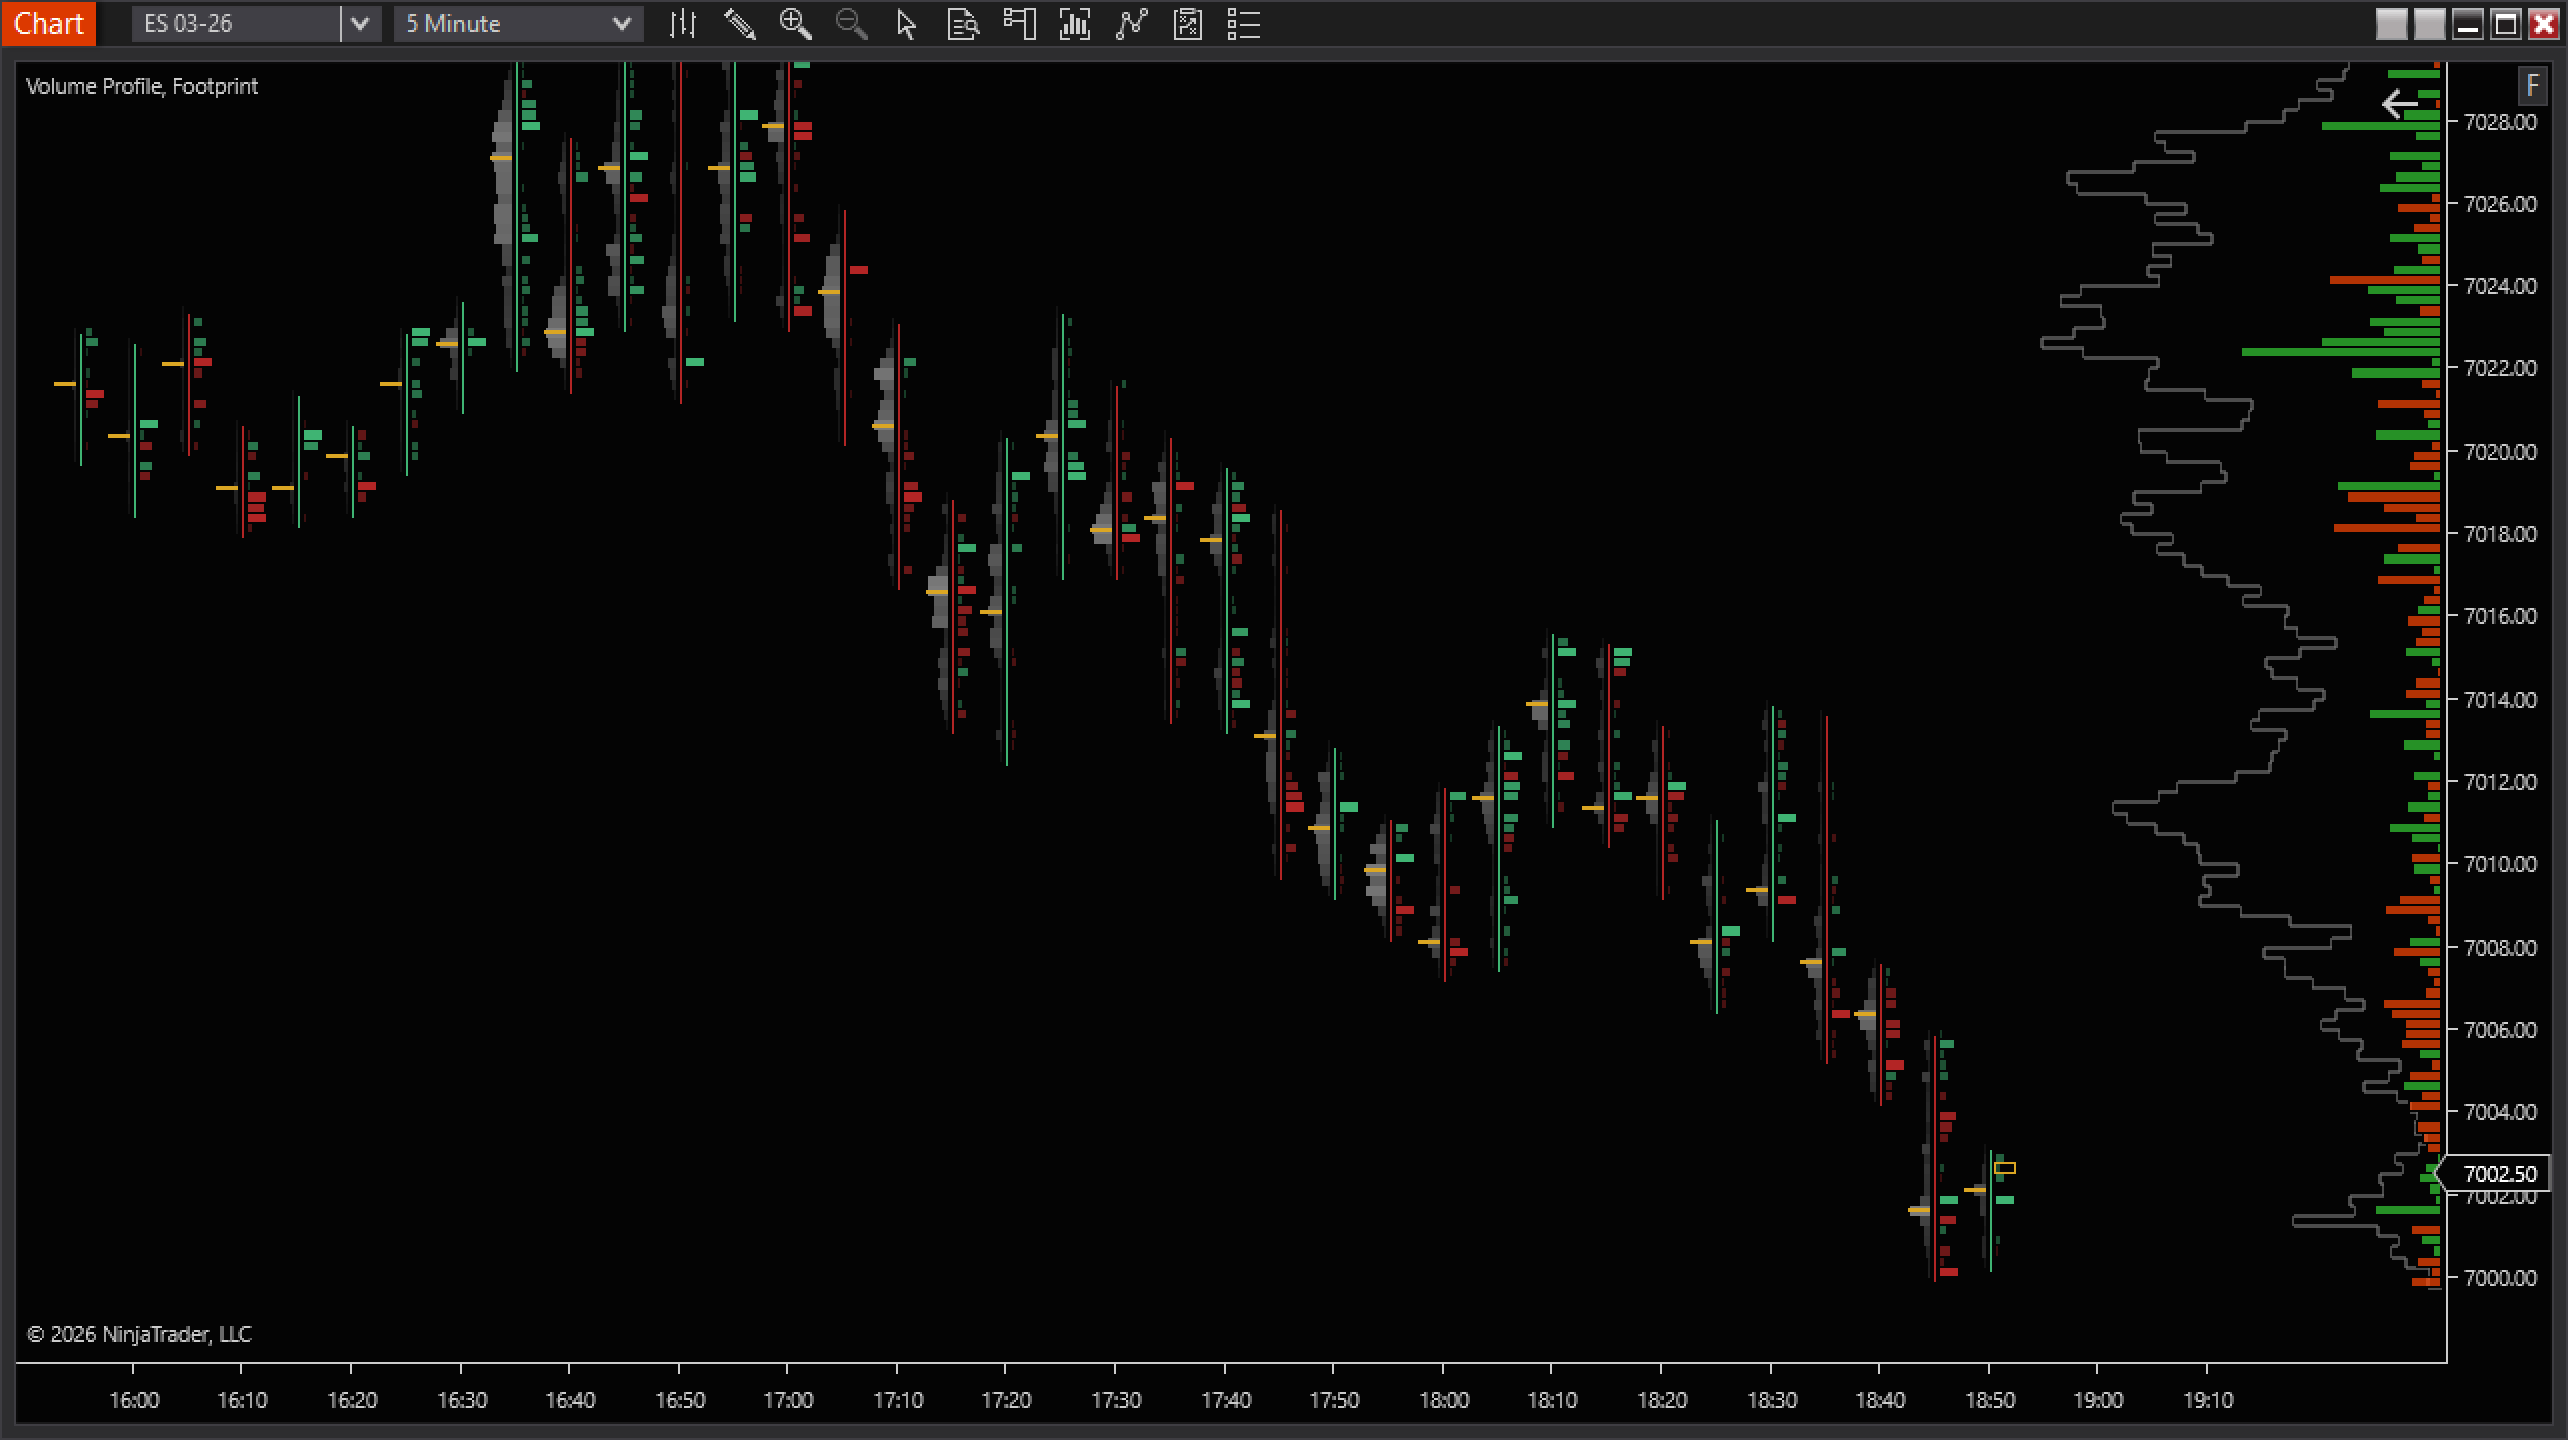Expand the ES 03-26 instrument dropdown arrow

pyautogui.click(x=361, y=24)
